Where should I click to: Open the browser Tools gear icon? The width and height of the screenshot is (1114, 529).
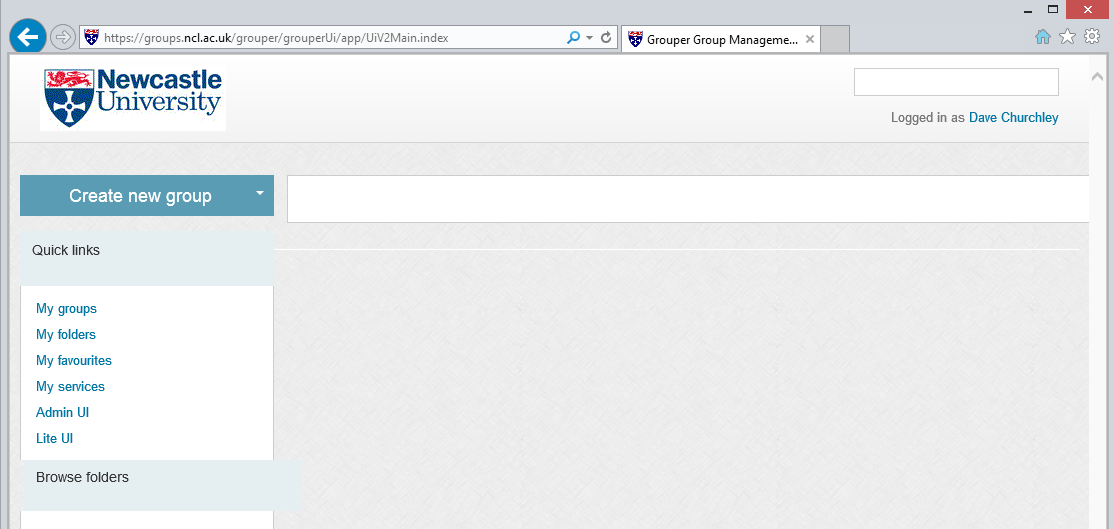tap(1092, 37)
